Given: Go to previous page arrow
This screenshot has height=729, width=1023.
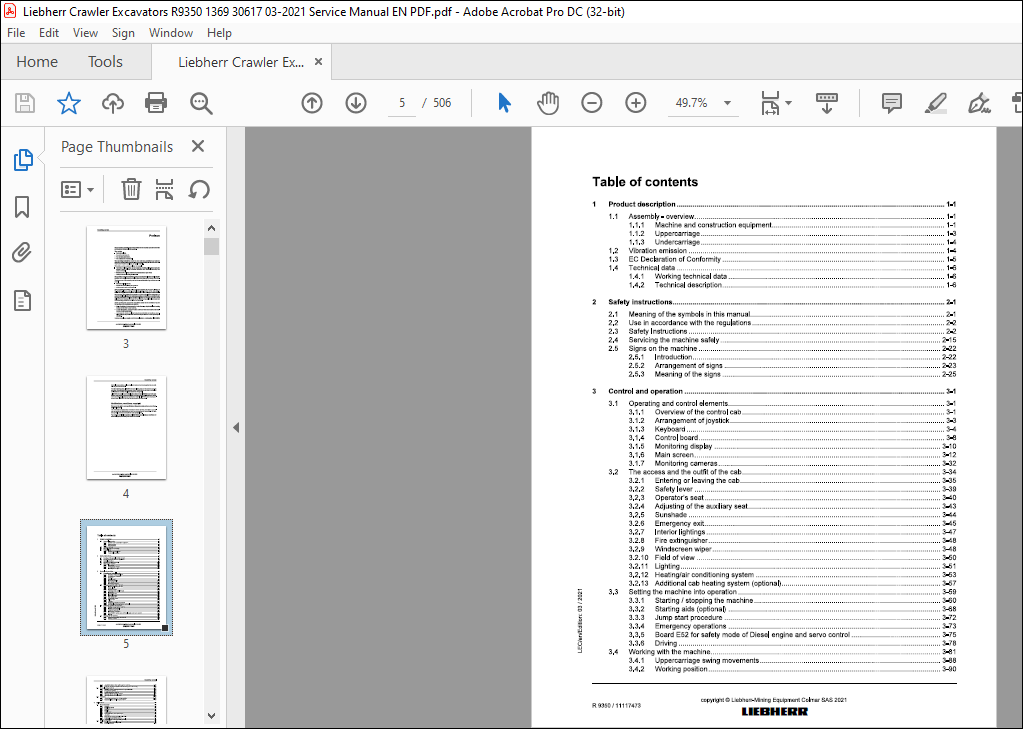Looking at the screenshot, I should (x=312, y=103).
